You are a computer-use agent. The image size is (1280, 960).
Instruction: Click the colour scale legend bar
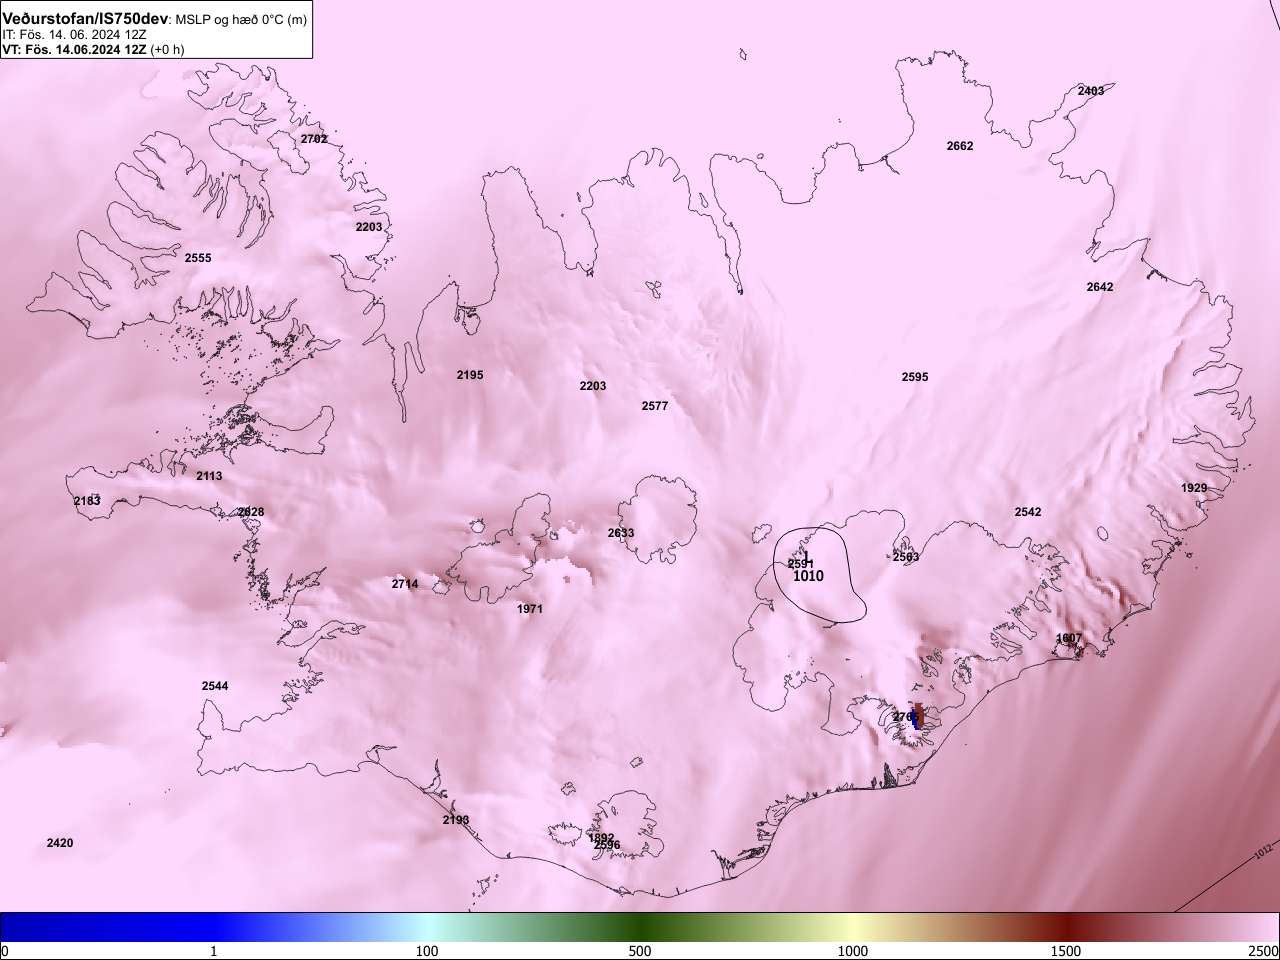(x=640, y=927)
